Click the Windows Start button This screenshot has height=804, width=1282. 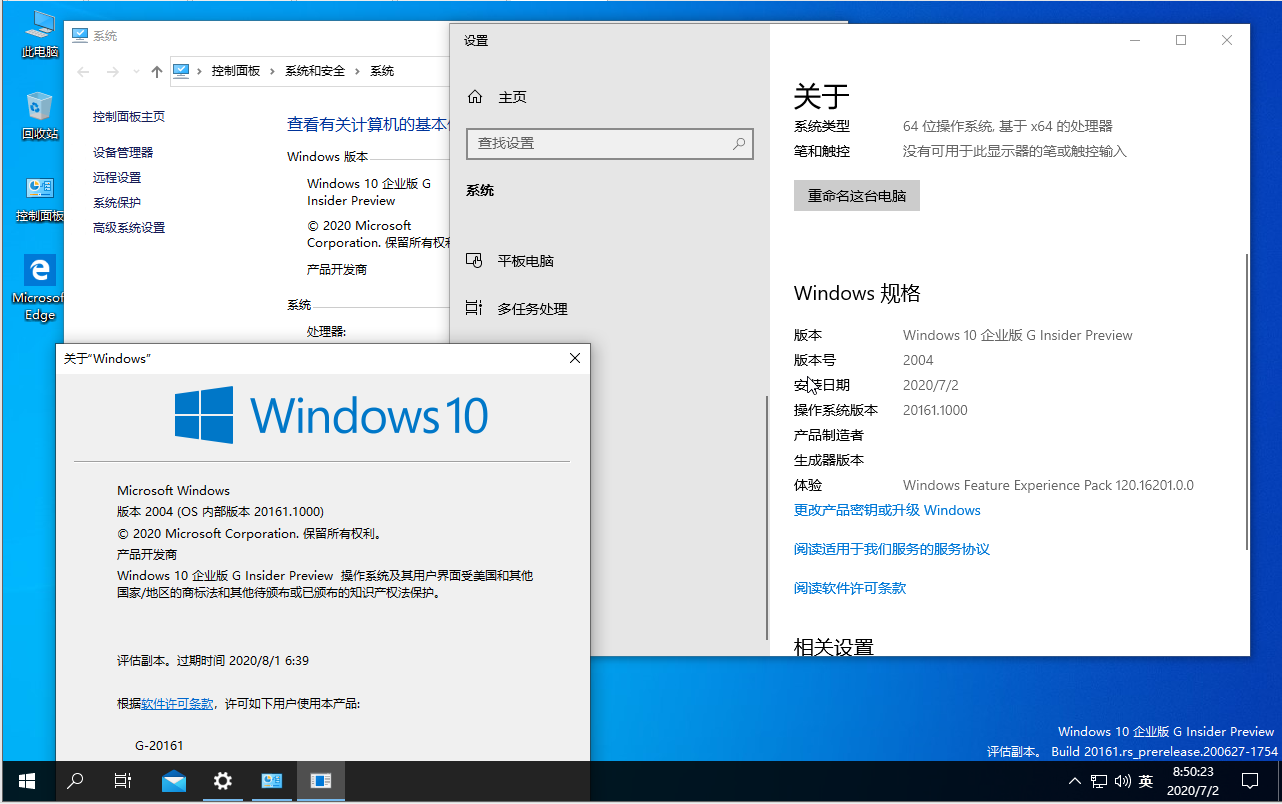26,781
